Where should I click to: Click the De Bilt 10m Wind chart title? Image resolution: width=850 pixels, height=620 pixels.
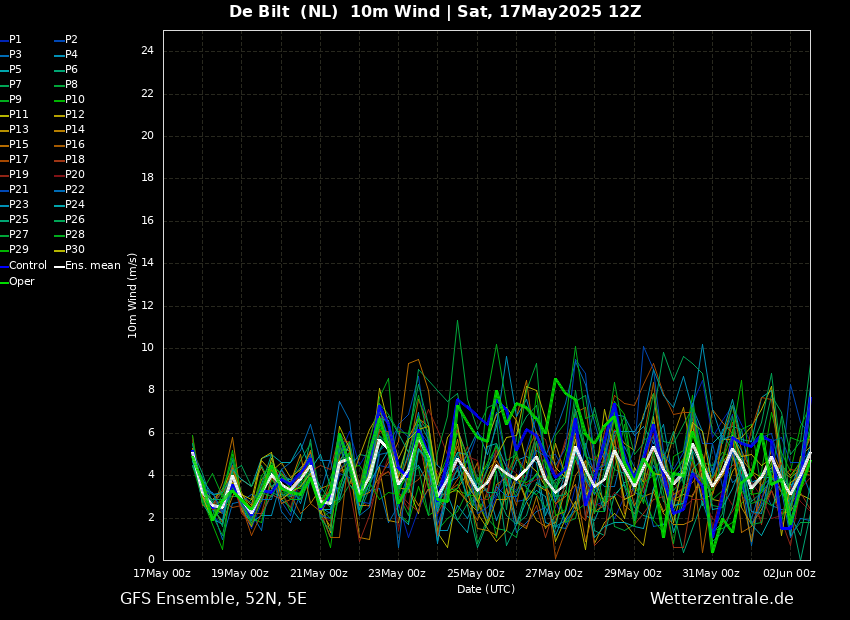tap(435, 12)
